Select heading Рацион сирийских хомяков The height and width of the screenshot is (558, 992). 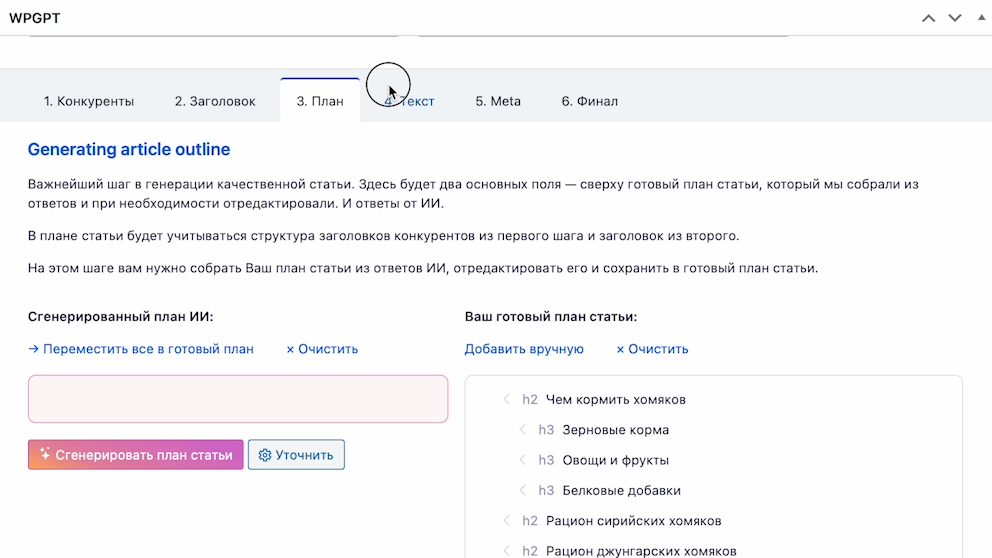pyautogui.click(x=633, y=521)
